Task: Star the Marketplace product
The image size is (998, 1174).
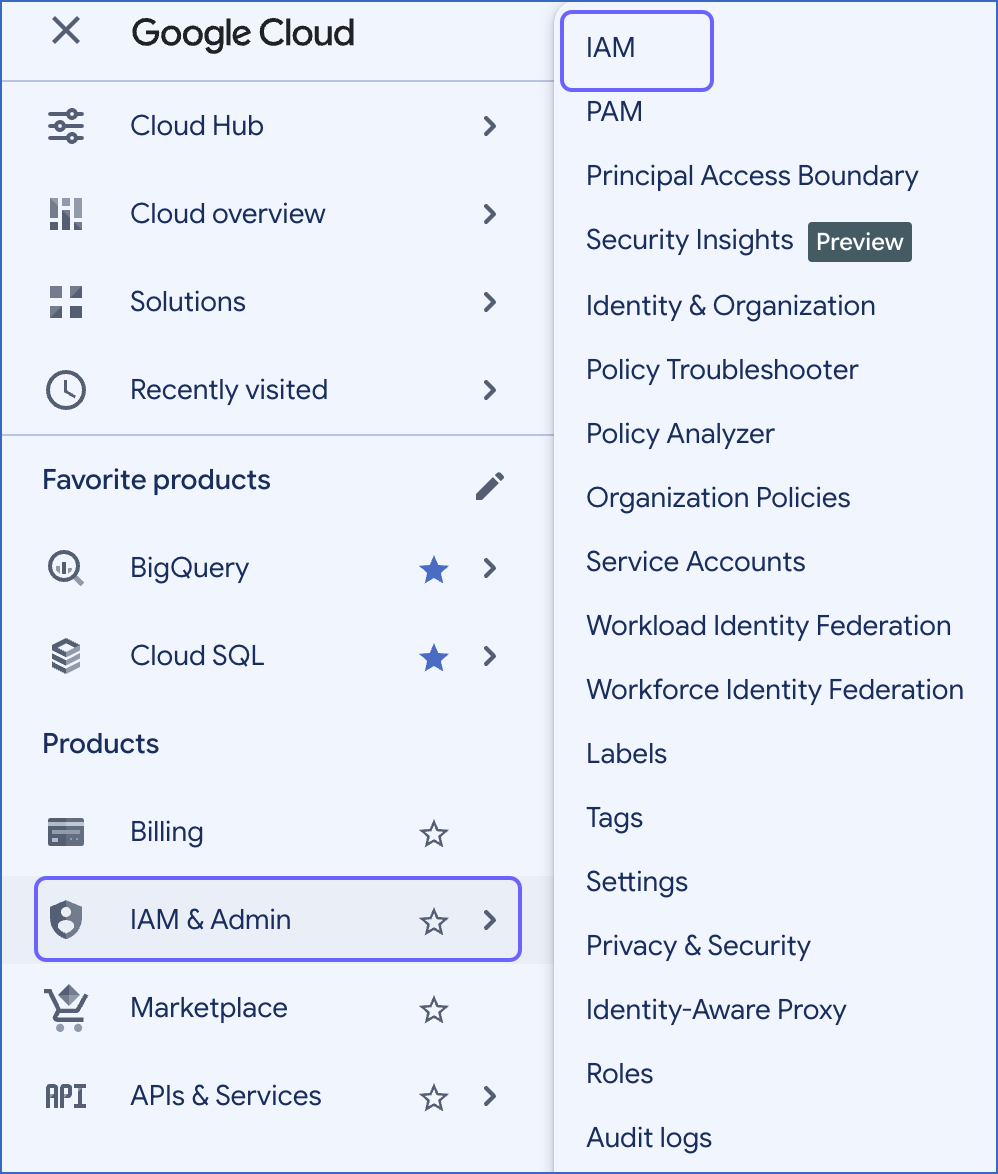Action: click(433, 1010)
